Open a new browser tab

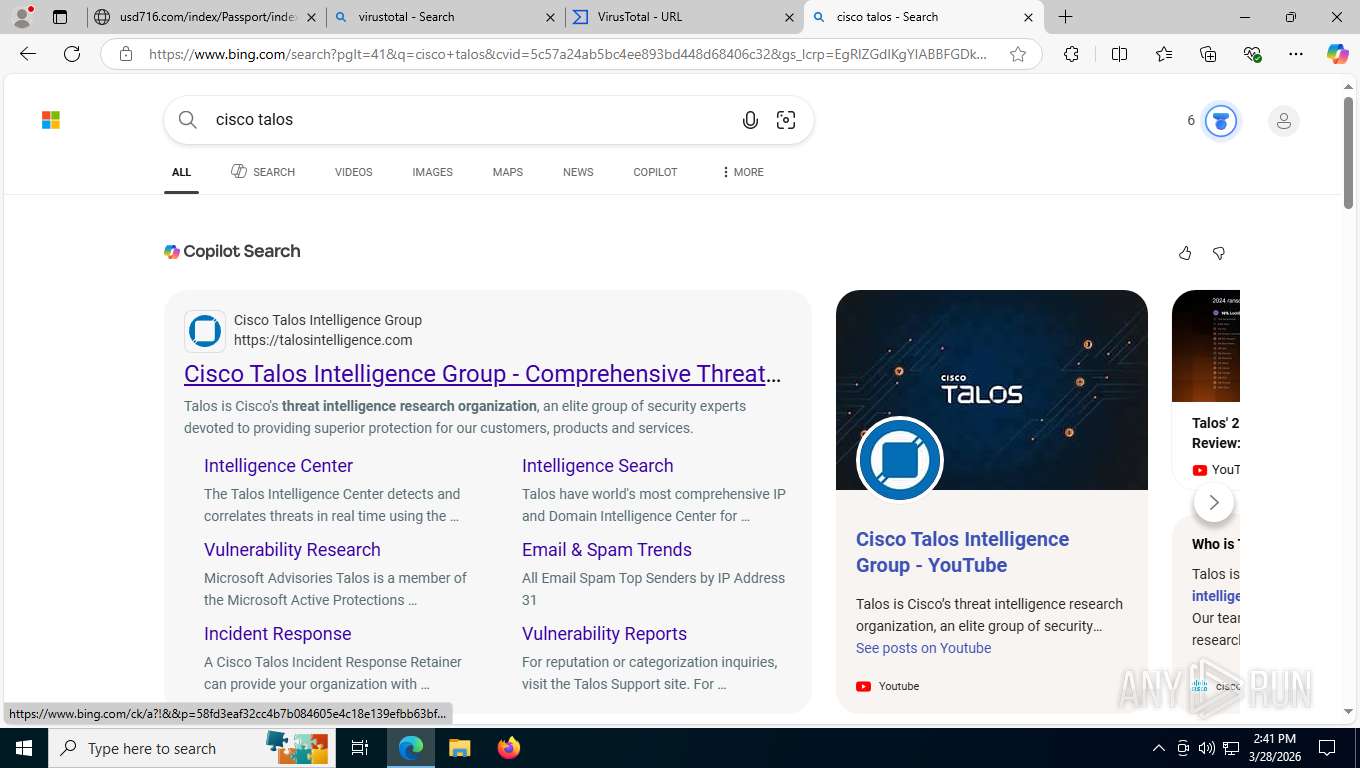click(1066, 17)
